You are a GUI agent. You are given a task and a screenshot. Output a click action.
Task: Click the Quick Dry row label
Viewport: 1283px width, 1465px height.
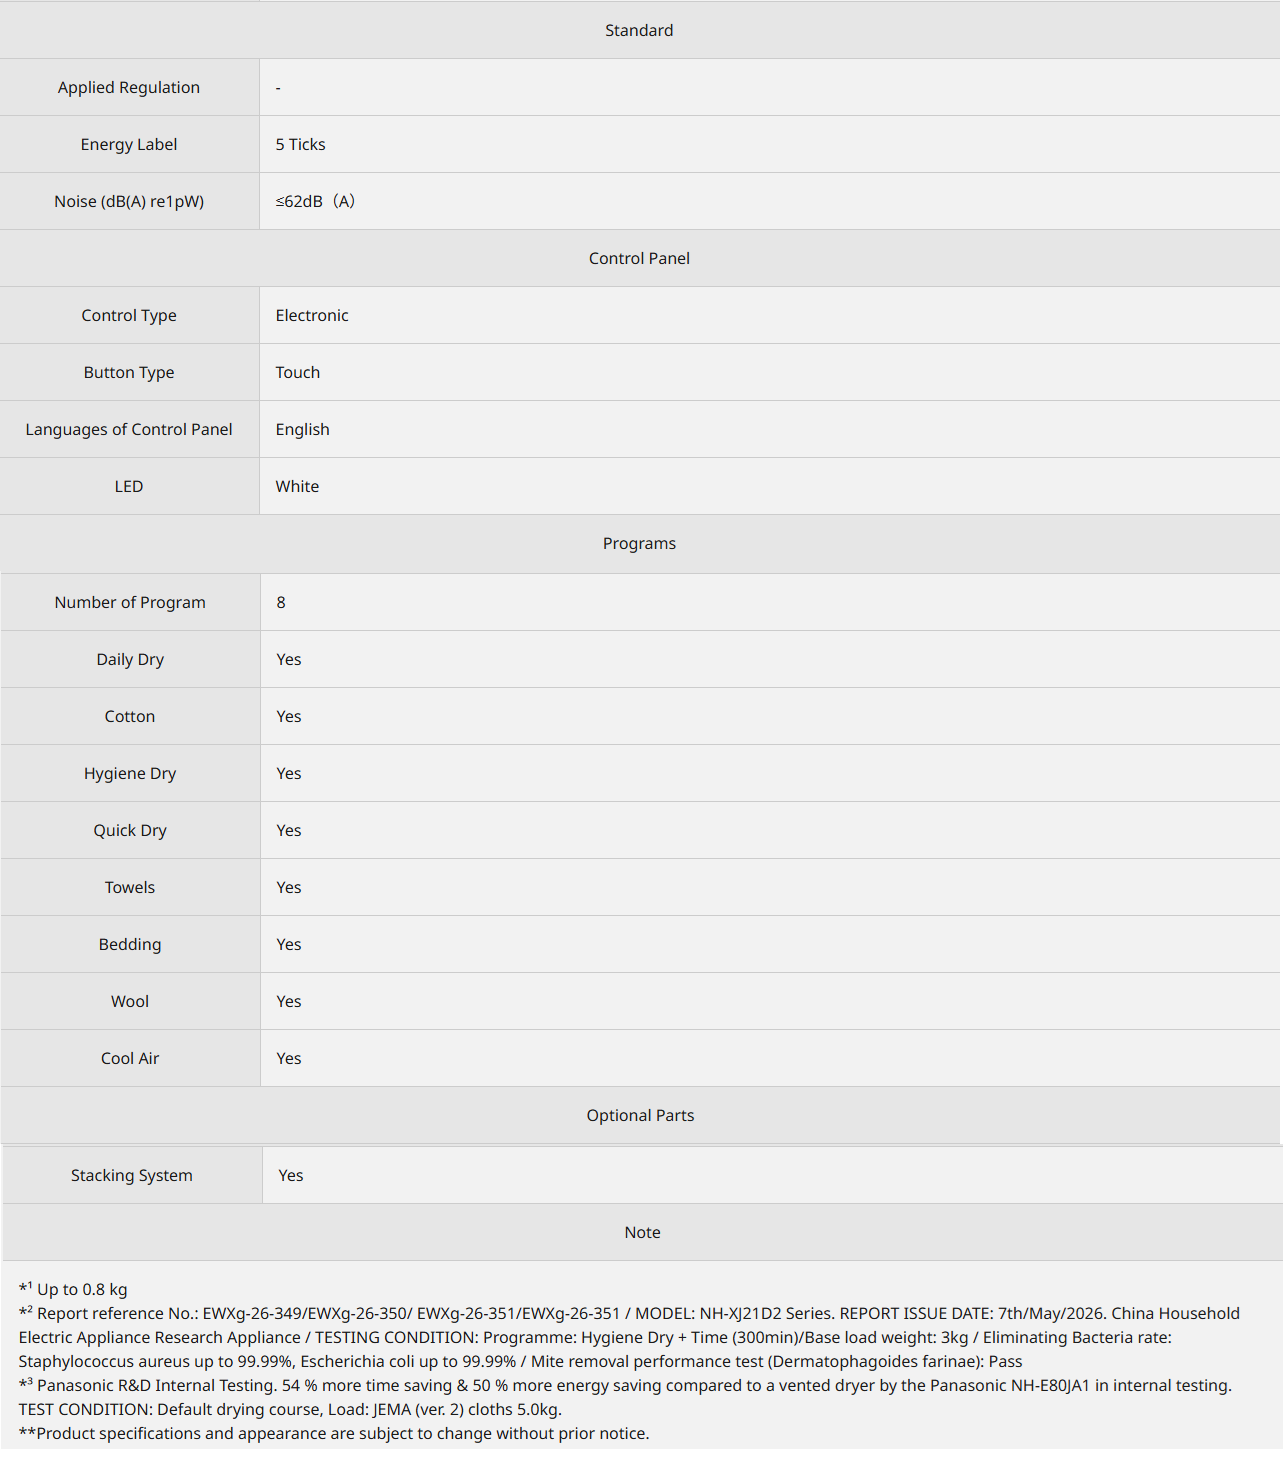pyautogui.click(x=130, y=830)
